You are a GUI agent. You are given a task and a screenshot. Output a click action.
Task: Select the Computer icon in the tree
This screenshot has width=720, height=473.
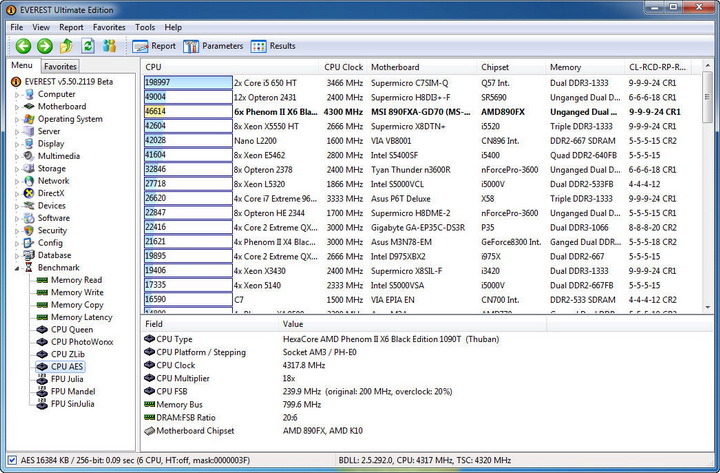(29, 94)
